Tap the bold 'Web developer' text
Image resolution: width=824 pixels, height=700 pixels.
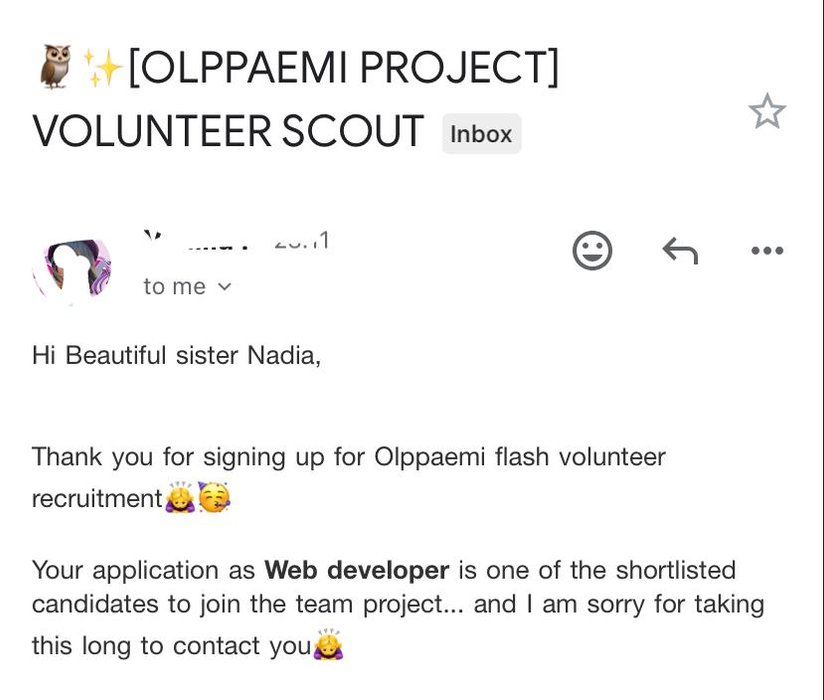click(357, 570)
